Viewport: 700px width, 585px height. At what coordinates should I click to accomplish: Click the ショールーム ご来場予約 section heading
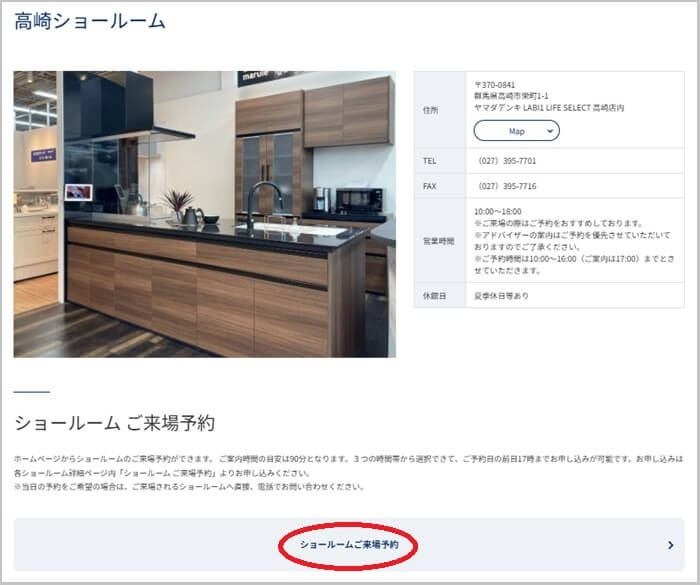[x=114, y=422]
